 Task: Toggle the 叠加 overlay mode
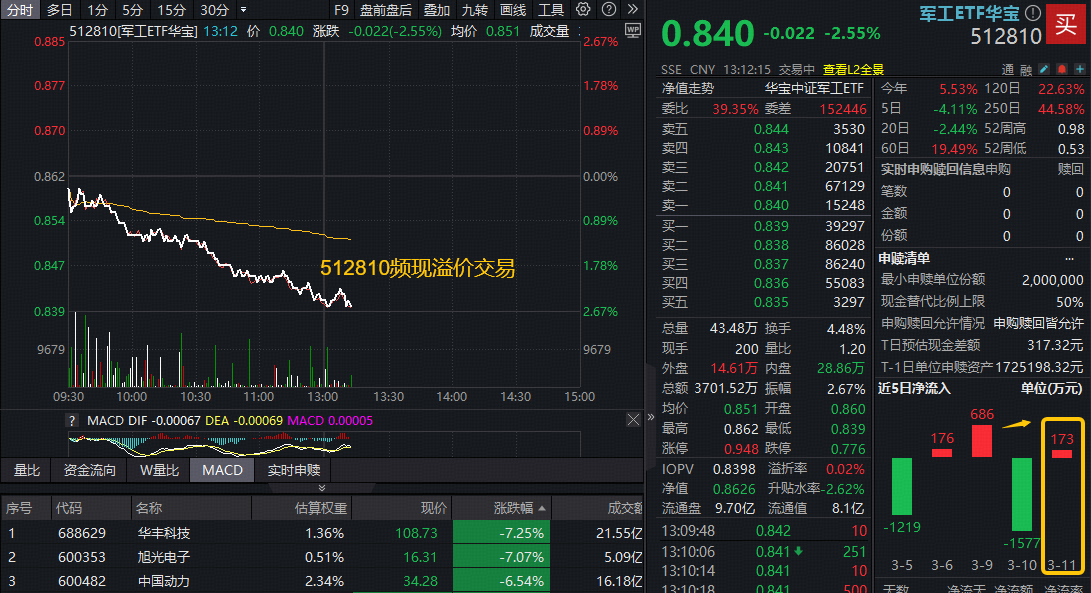(437, 9)
